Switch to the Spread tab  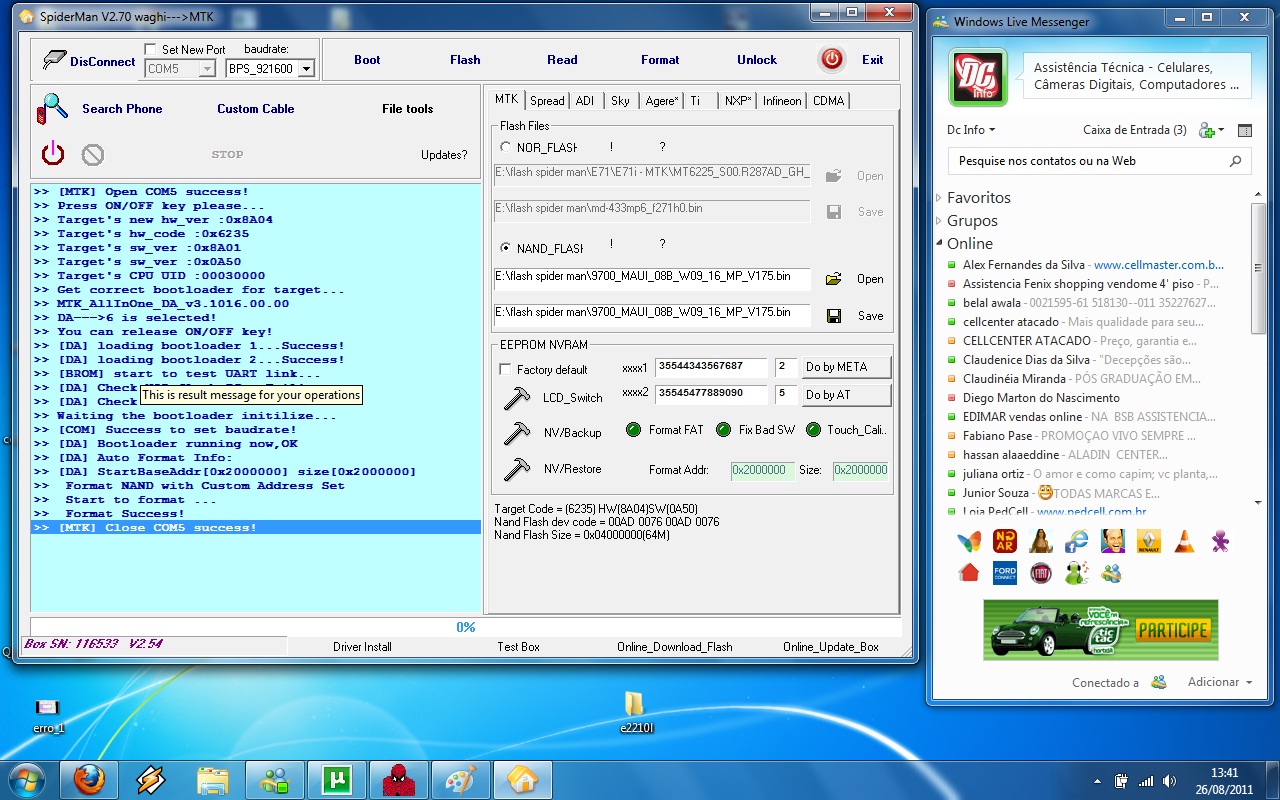tap(547, 101)
